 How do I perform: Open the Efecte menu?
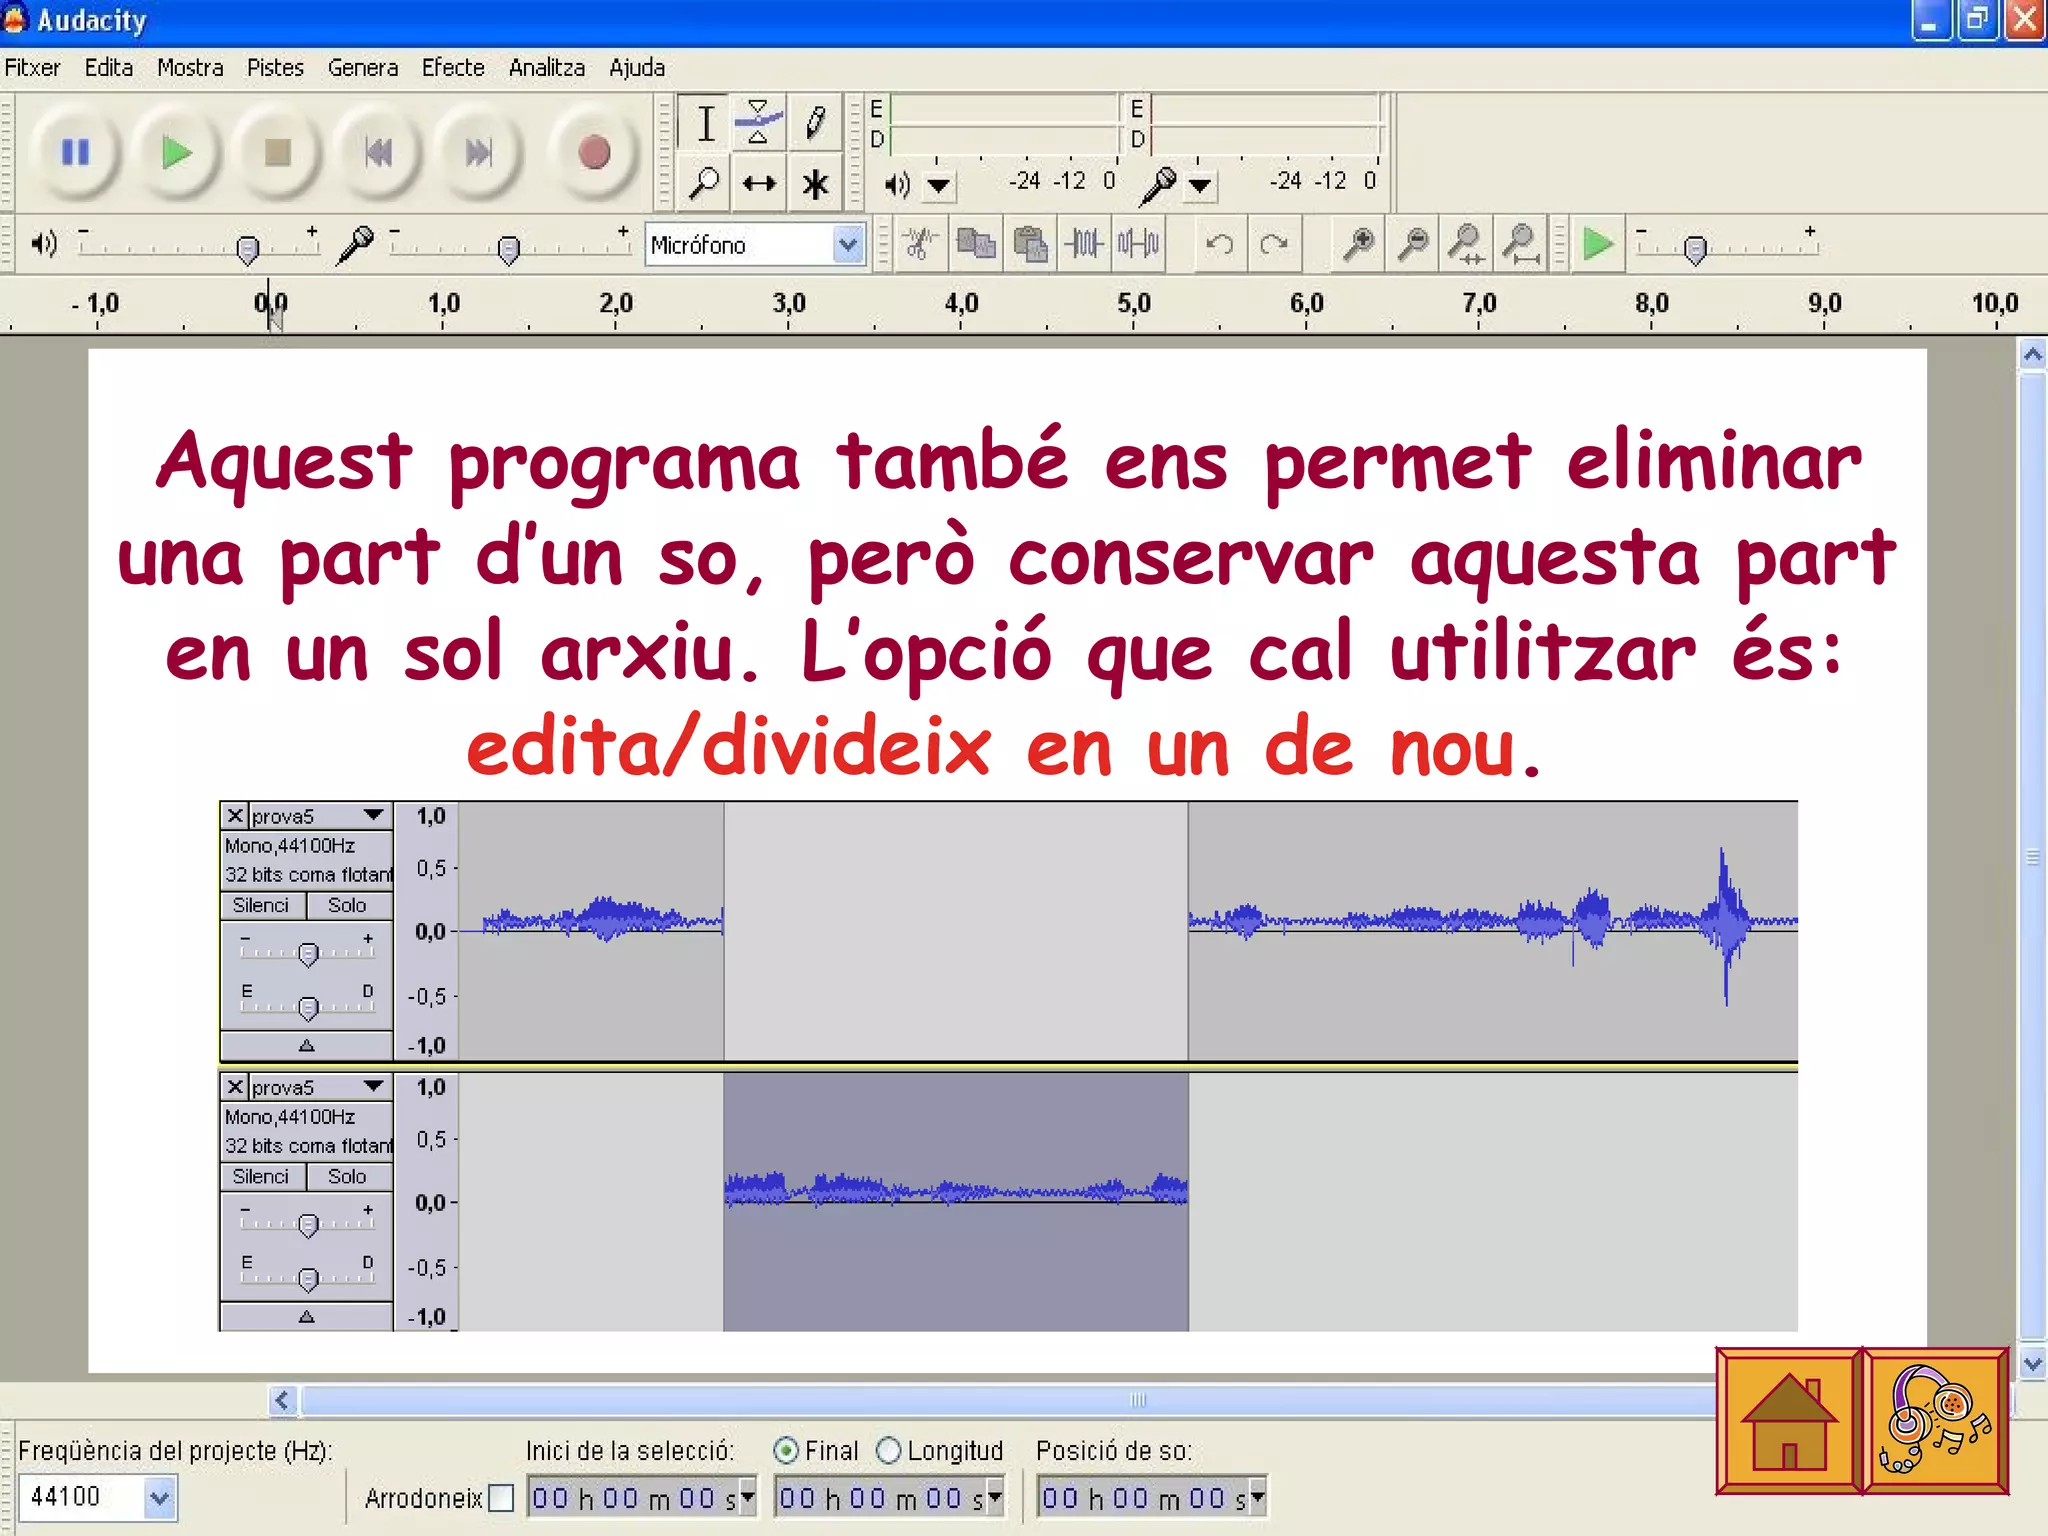[x=453, y=68]
